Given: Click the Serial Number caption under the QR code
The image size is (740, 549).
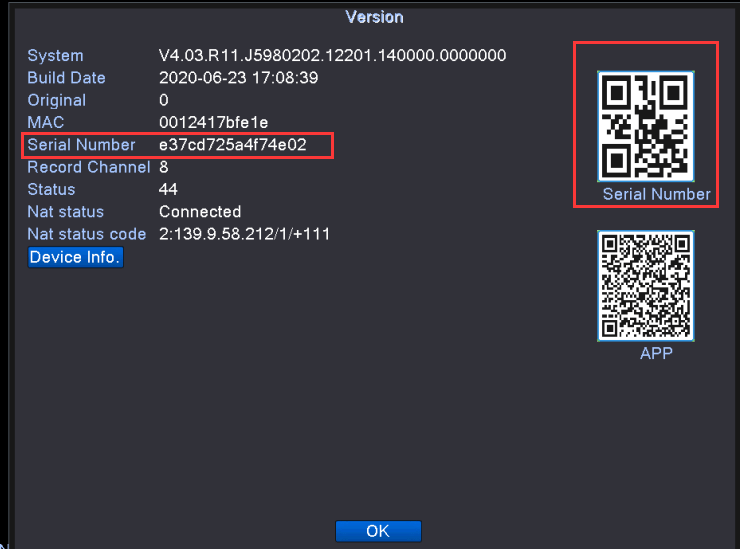Looking at the screenshot, I should (x=656, y=194).
